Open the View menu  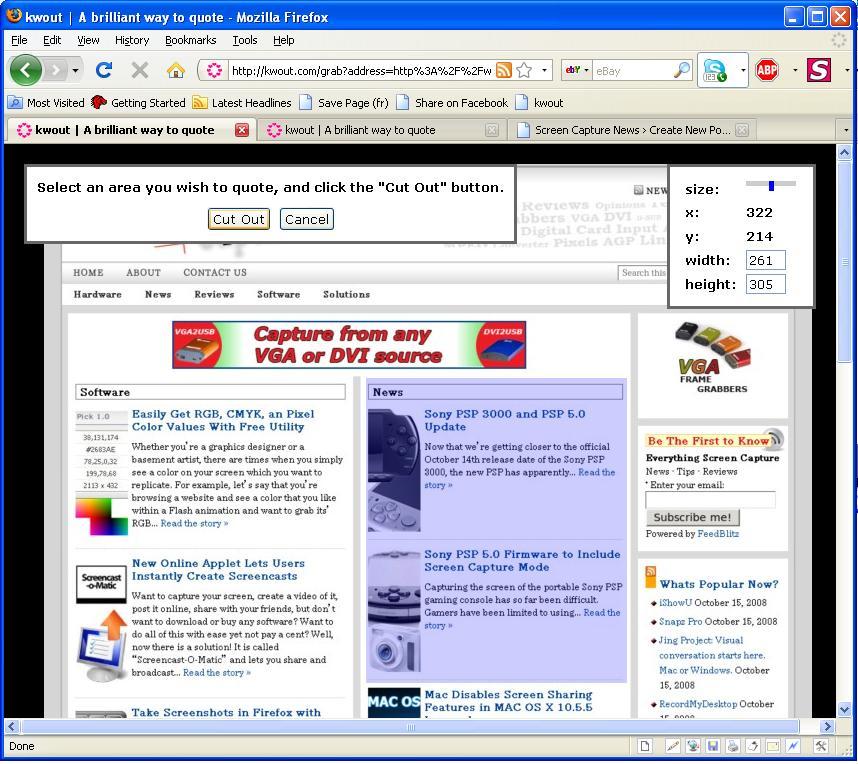coord(88,40)
